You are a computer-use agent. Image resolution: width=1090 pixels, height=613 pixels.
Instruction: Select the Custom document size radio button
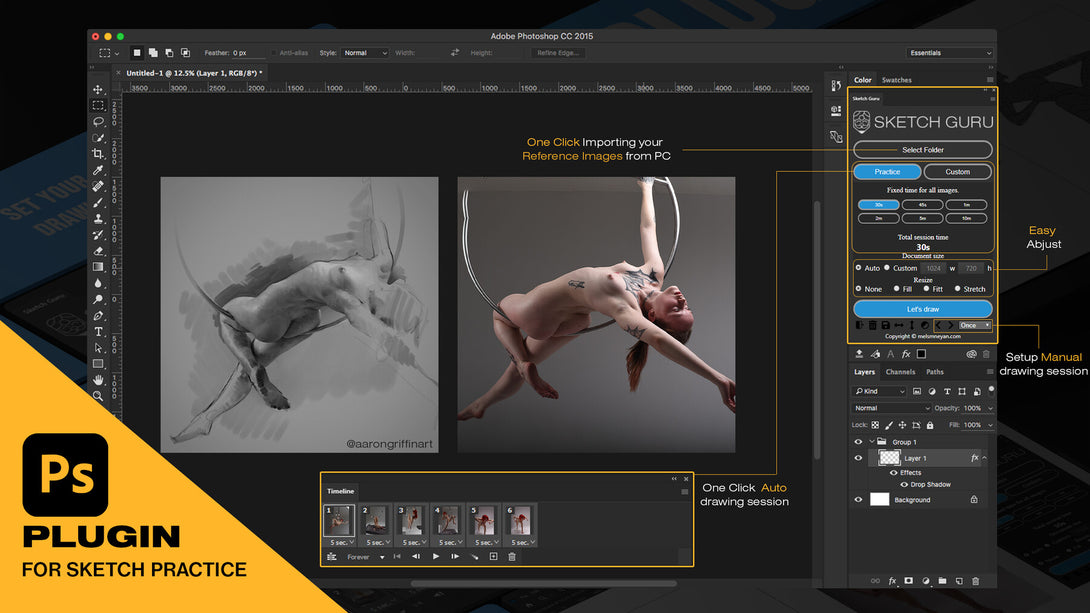click(887, 268)
